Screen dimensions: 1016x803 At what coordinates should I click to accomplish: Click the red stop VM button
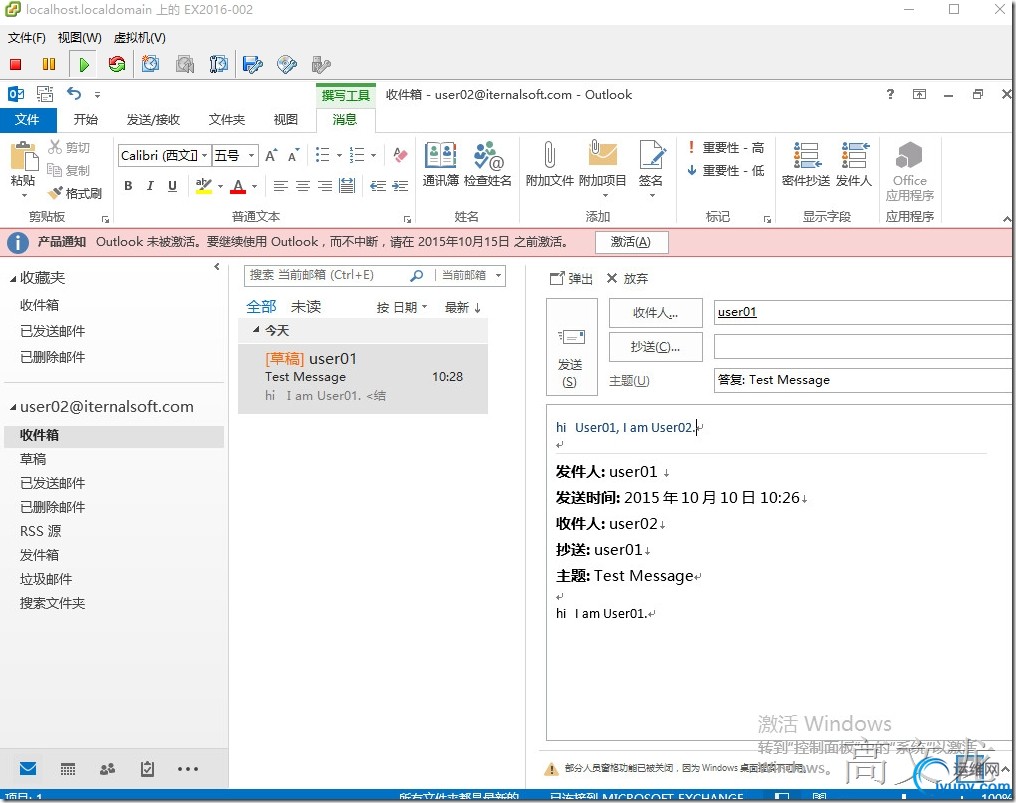16,64
